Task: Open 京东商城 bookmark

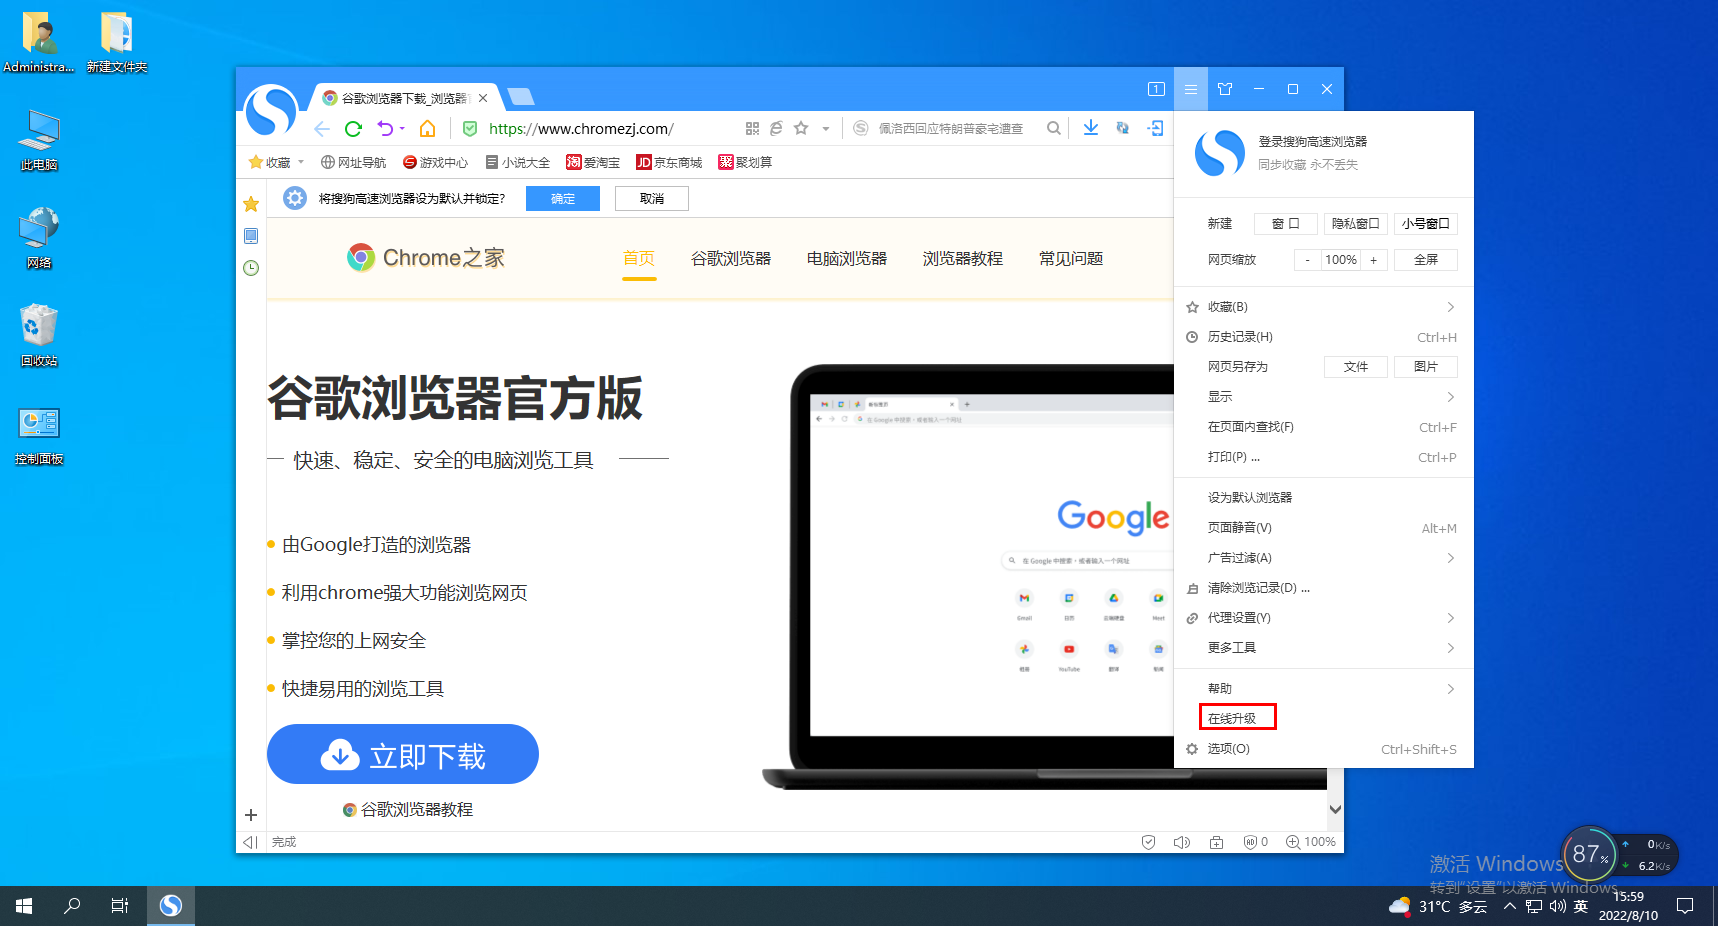Action: click(669, 162)
